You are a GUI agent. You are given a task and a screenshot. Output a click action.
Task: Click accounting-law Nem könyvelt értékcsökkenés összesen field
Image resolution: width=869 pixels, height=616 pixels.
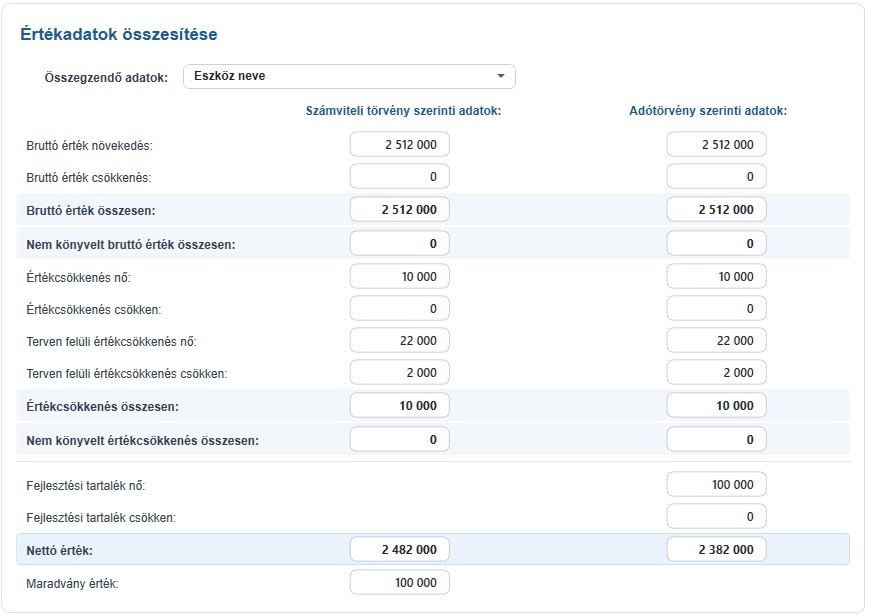click(x=400, y=440)
